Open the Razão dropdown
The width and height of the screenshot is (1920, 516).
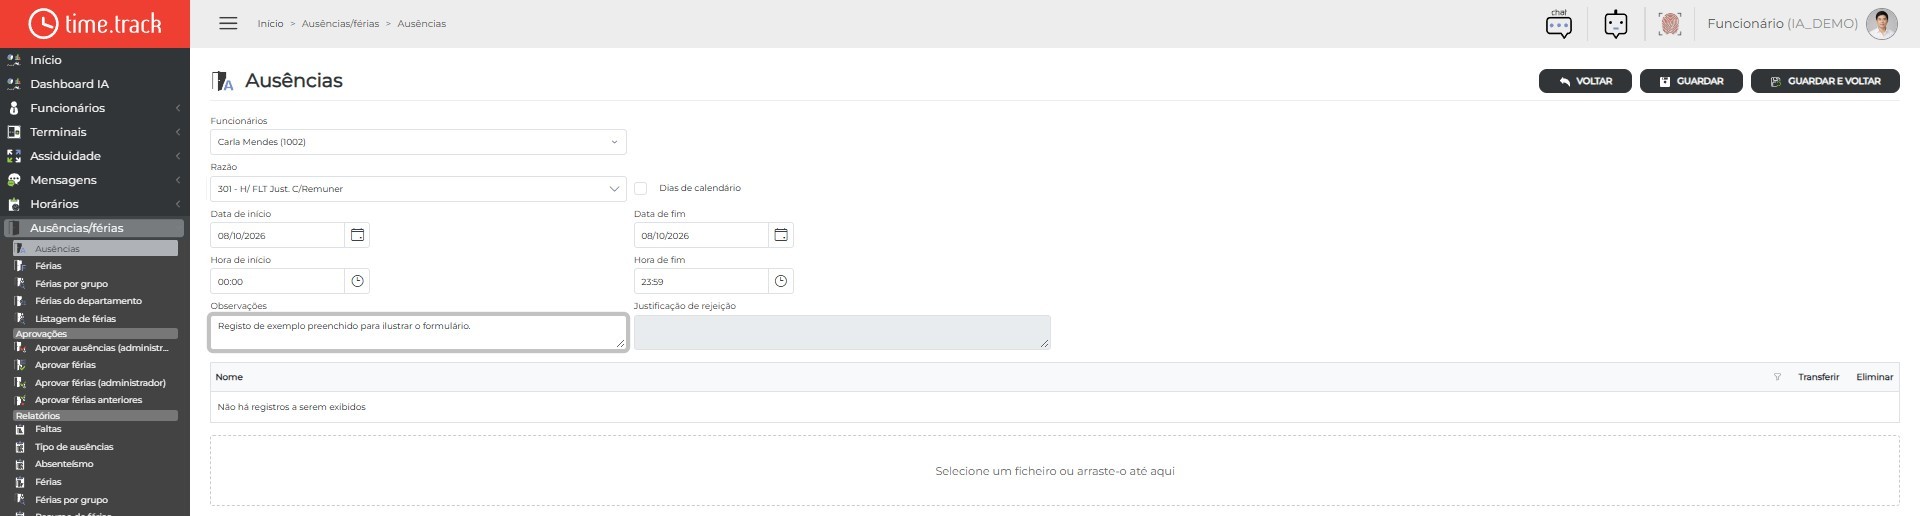click(x=418, y=188)
